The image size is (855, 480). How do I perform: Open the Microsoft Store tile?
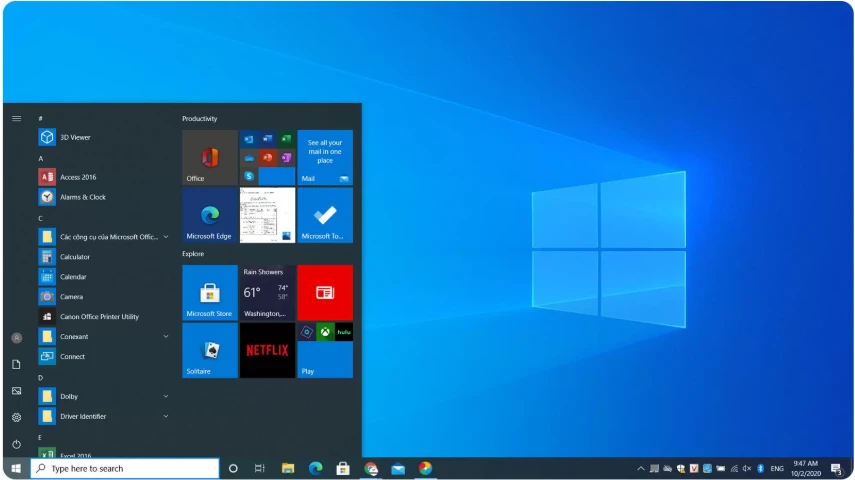coord(210,293)
